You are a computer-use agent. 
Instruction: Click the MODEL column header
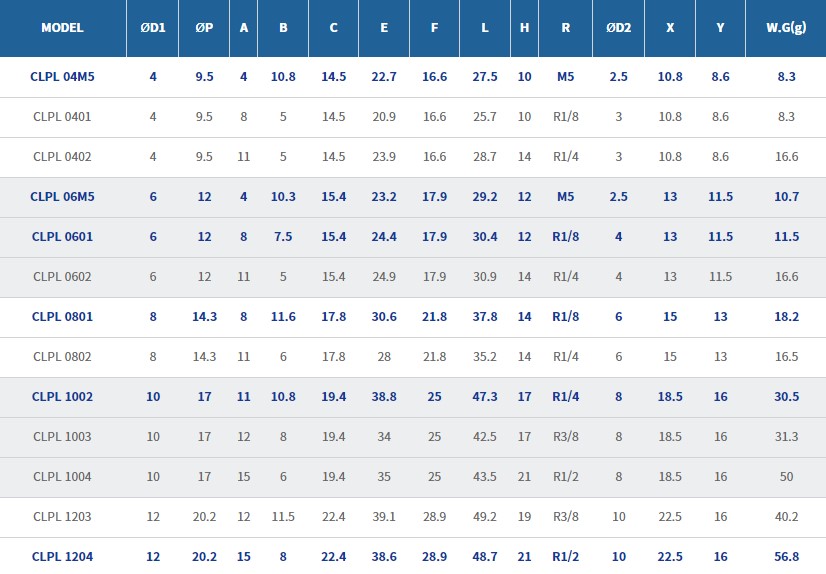[x=62, y=28]
